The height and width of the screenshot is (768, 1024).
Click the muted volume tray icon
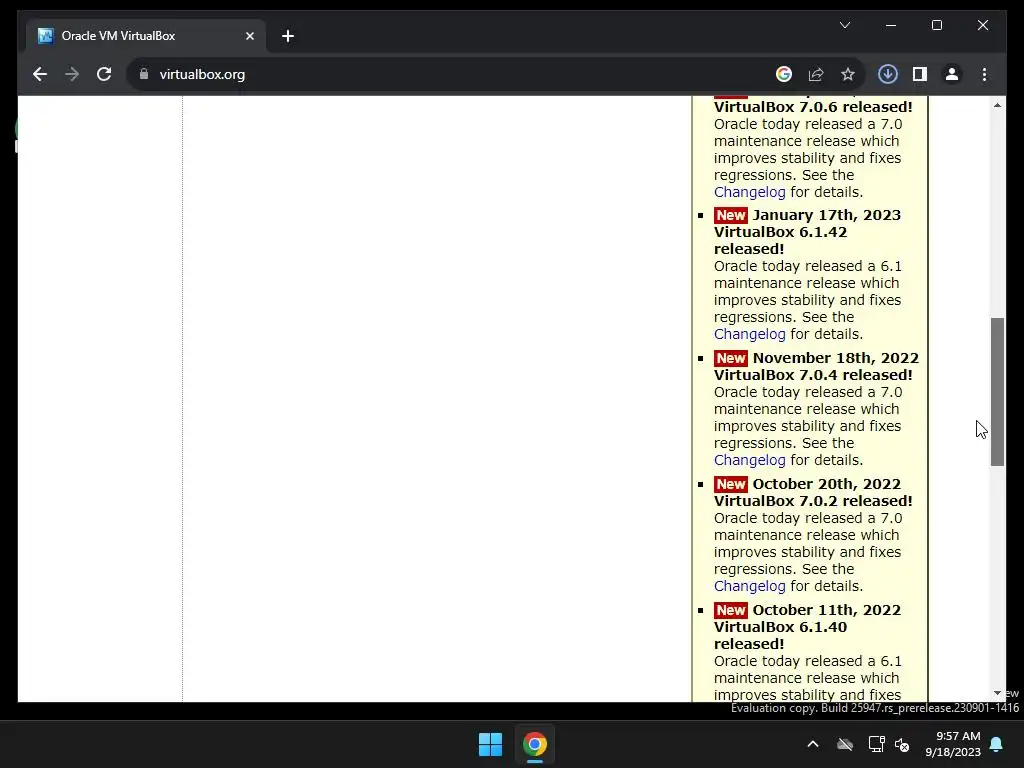[x=903, y=744]
